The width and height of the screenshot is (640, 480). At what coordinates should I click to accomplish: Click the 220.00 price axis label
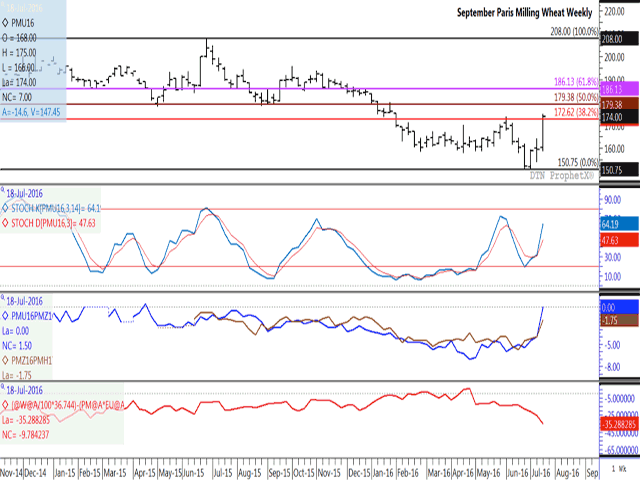614,11
